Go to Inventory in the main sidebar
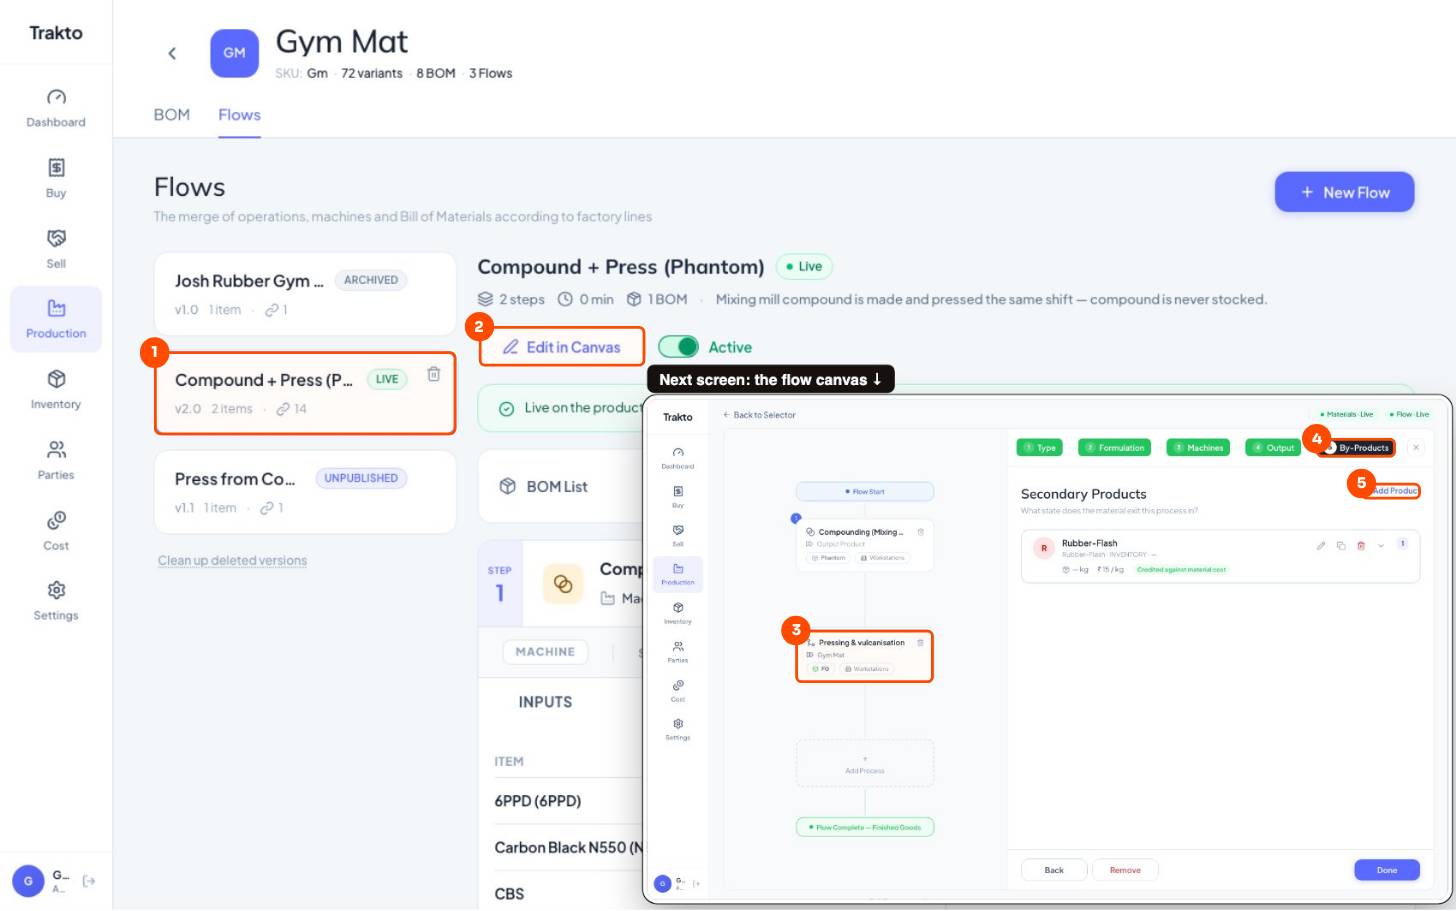Screen dimensions: 1456x911 tap(56, 390)
